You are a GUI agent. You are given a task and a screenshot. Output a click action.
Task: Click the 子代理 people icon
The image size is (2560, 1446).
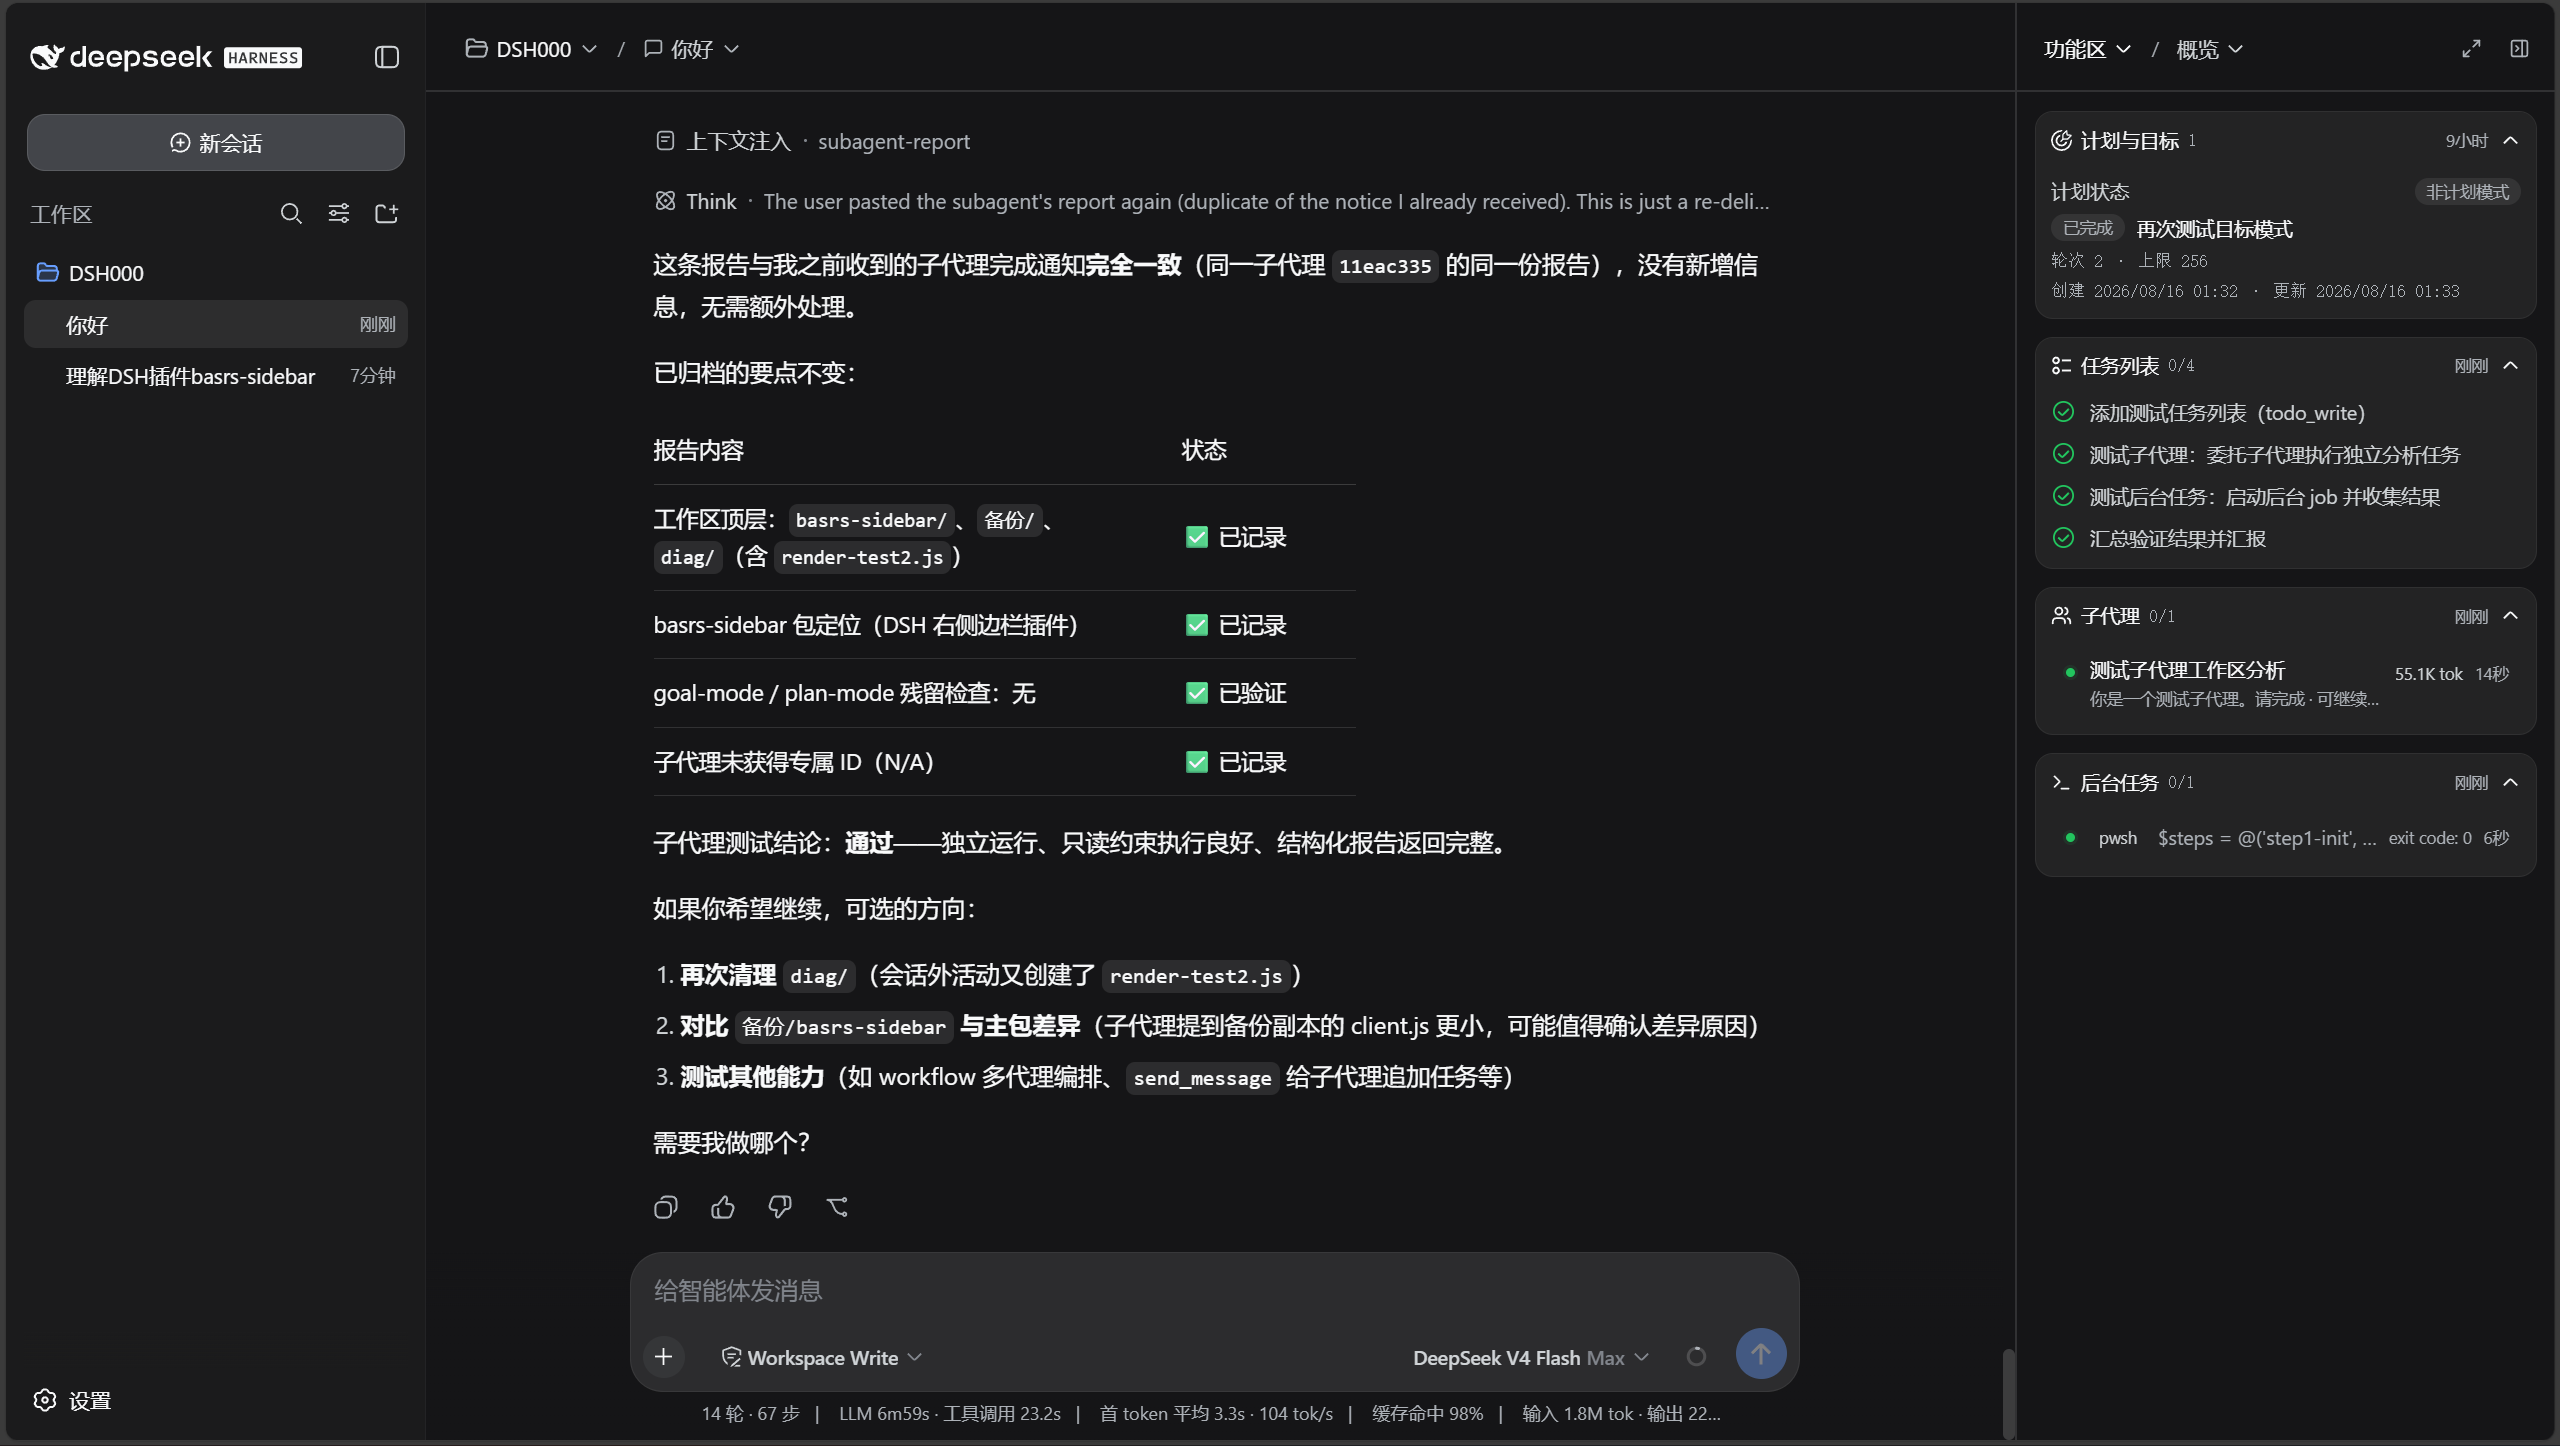tap(2061, 616)
